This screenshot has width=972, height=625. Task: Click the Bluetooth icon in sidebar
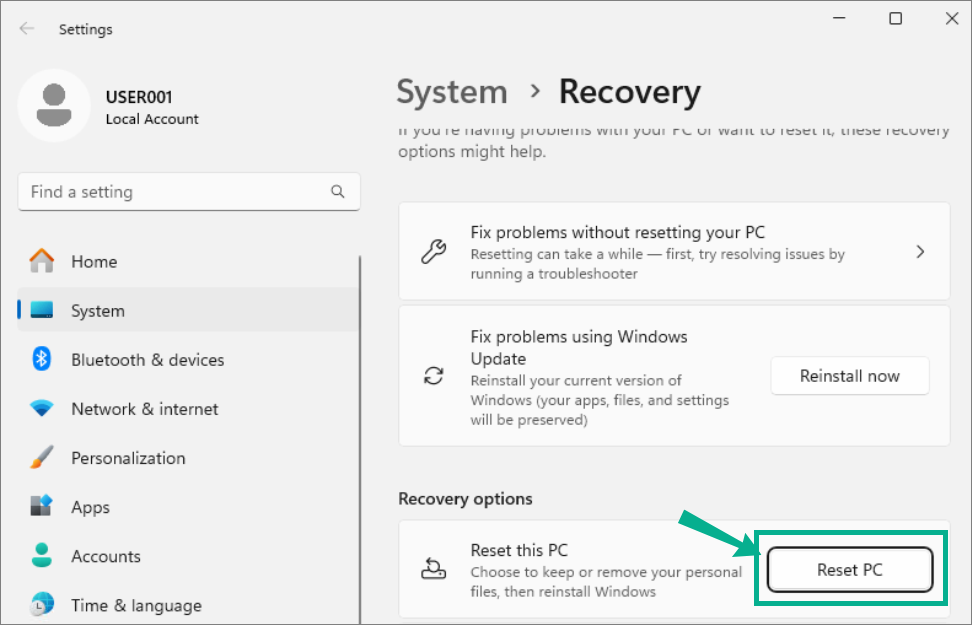click(x=42, y=359)
